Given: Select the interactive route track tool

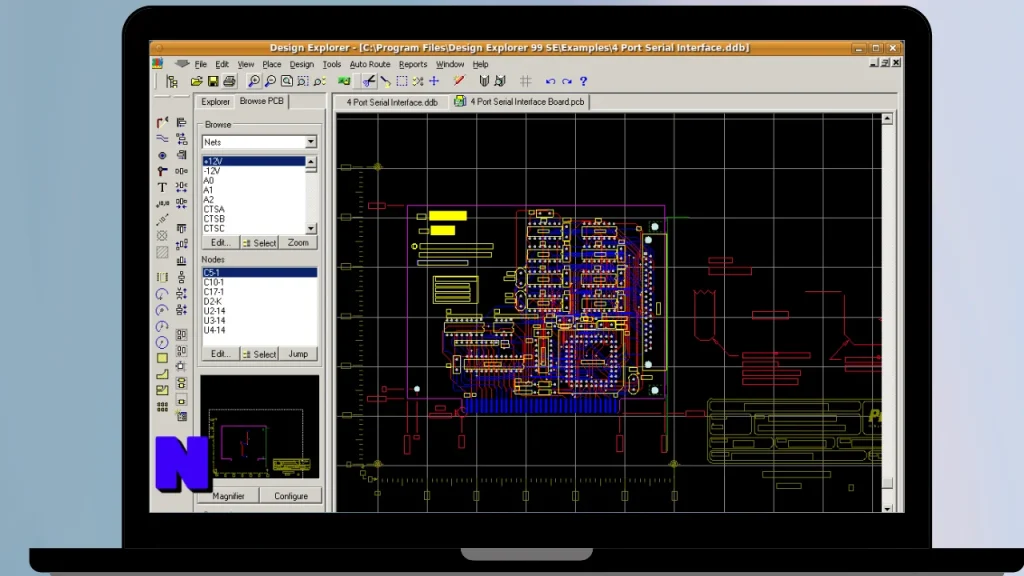Looking at the screenshot, I should 162,122.
